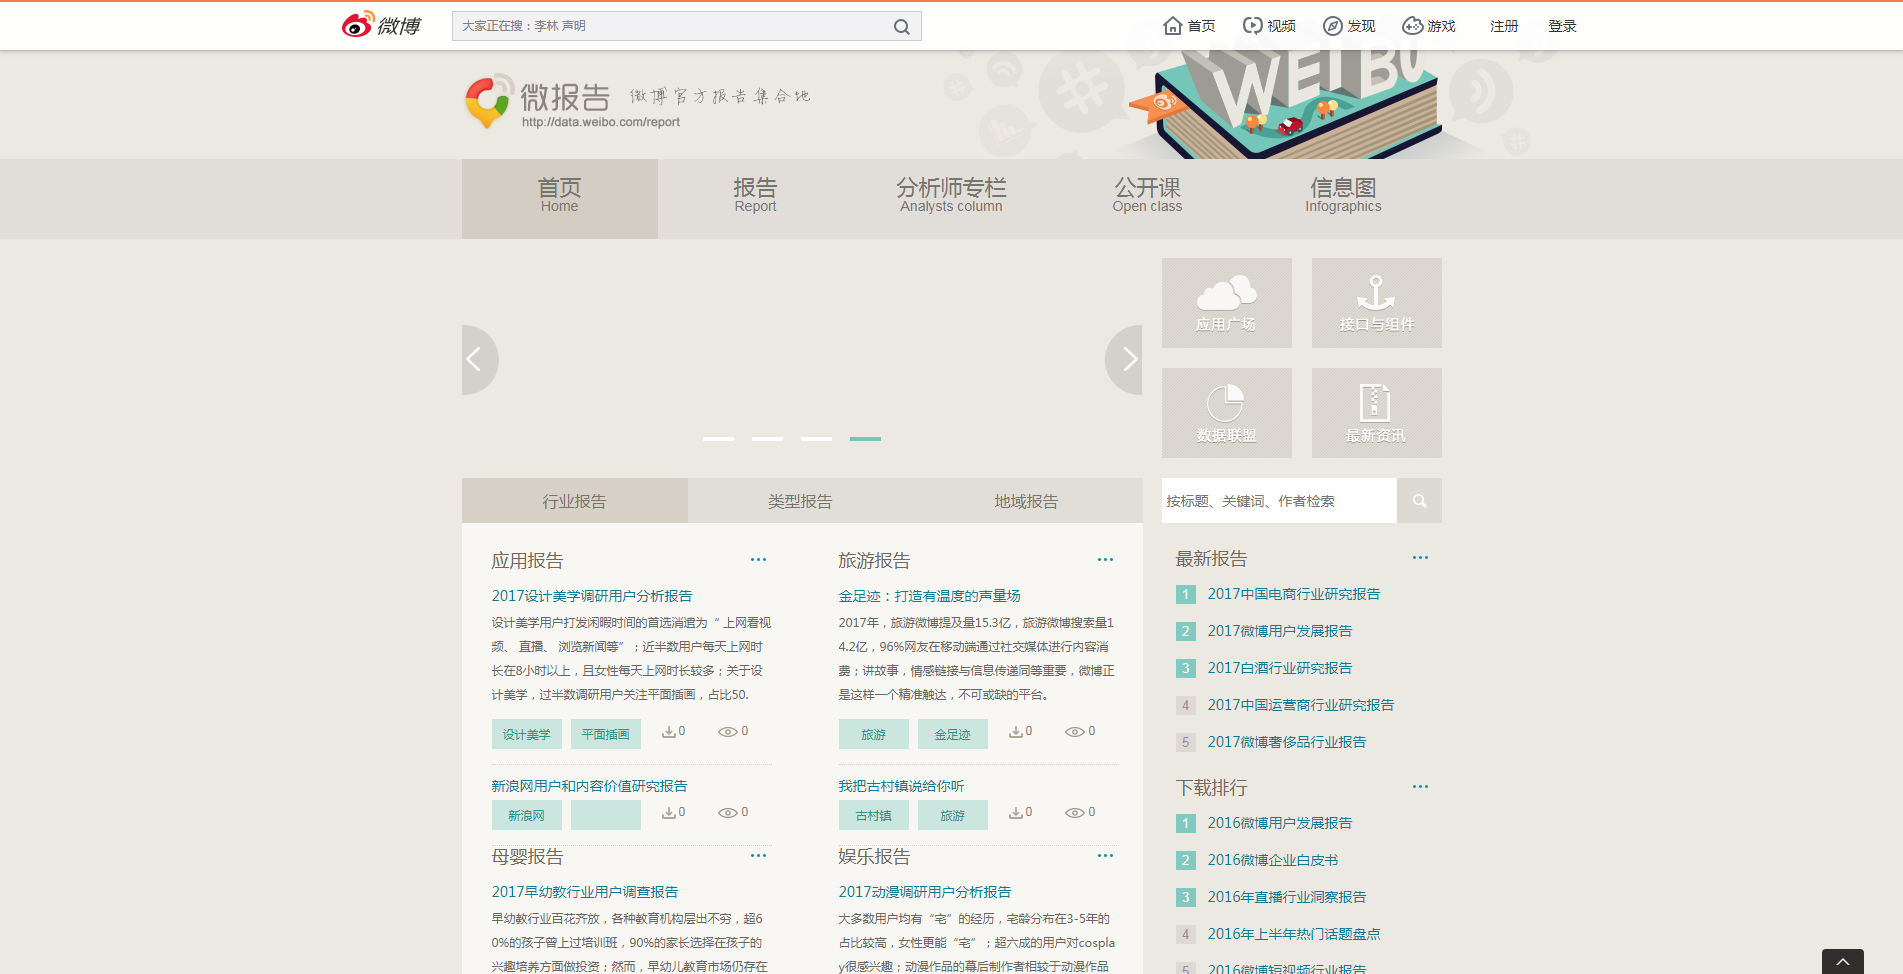
Task: Open 2017早幼教行业用户调查报告 link
Action: [x=585, y=892]
